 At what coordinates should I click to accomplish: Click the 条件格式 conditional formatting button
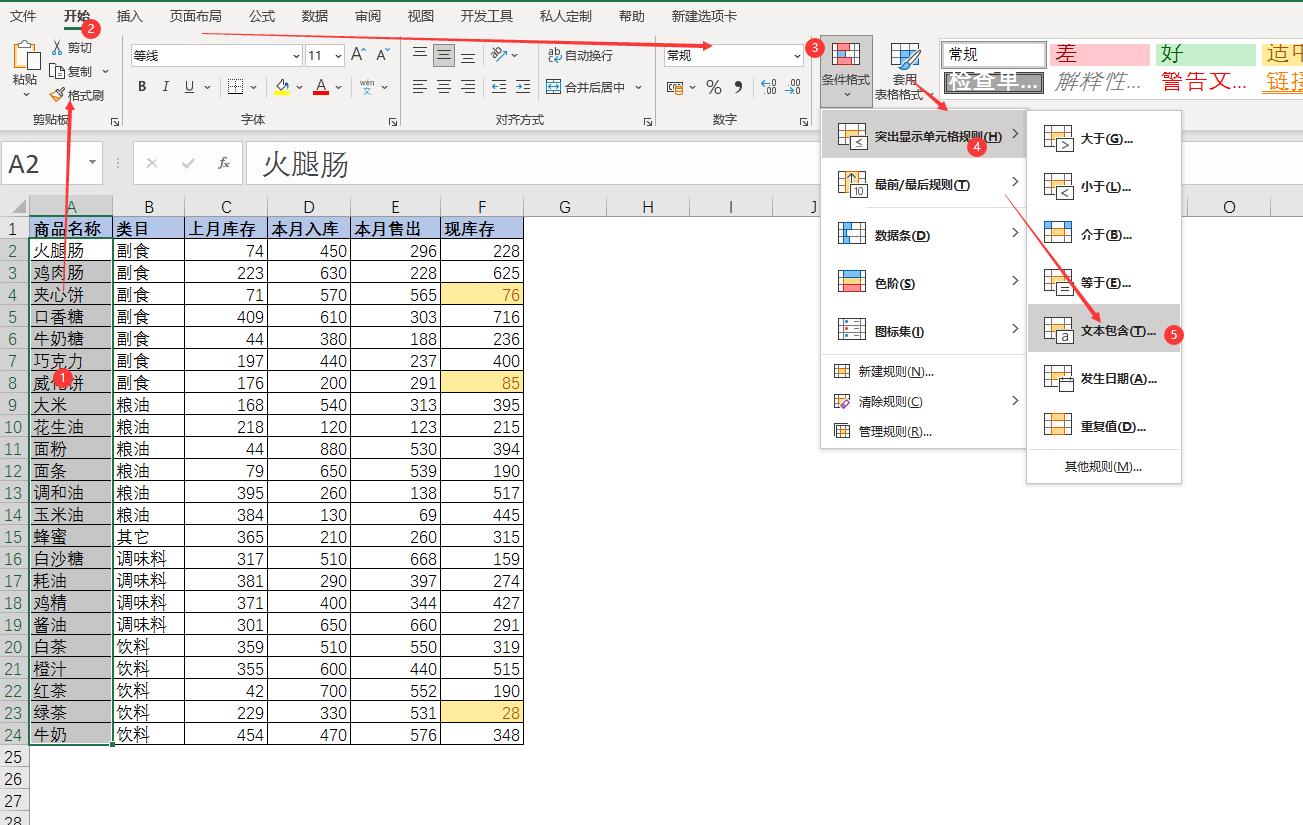(x=846, y=70)
